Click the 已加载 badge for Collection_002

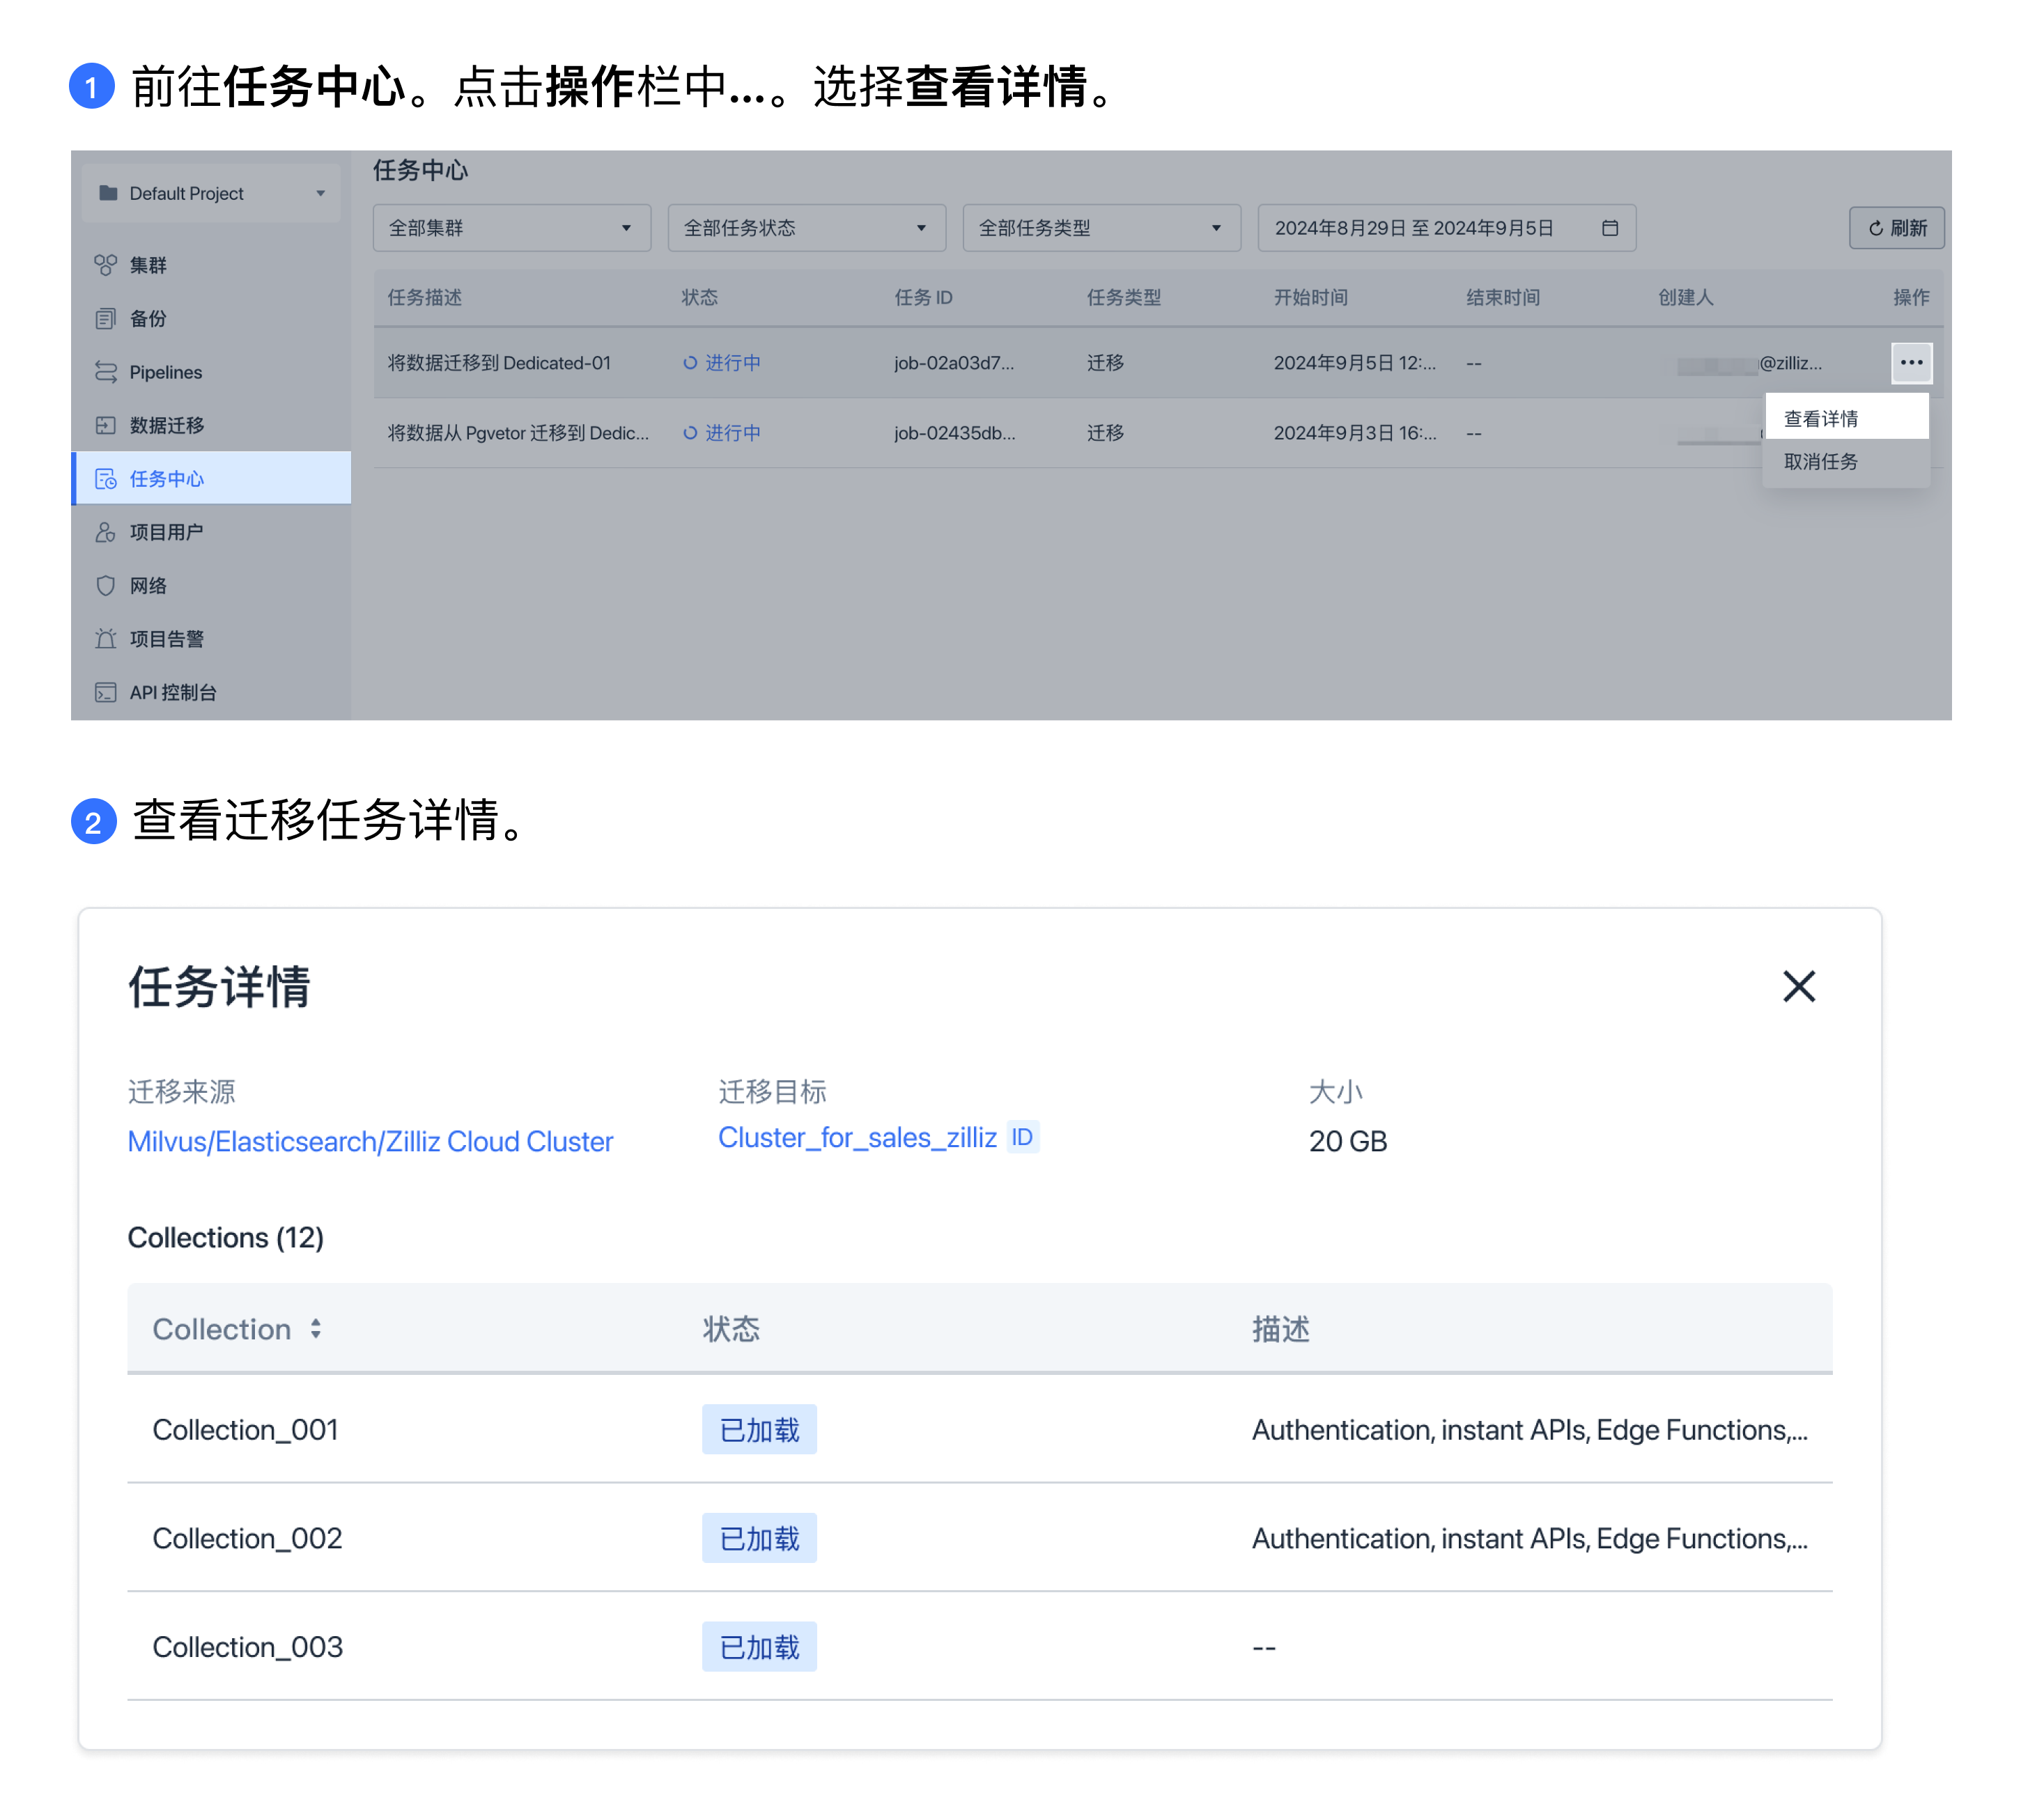tap(759, 1538)
